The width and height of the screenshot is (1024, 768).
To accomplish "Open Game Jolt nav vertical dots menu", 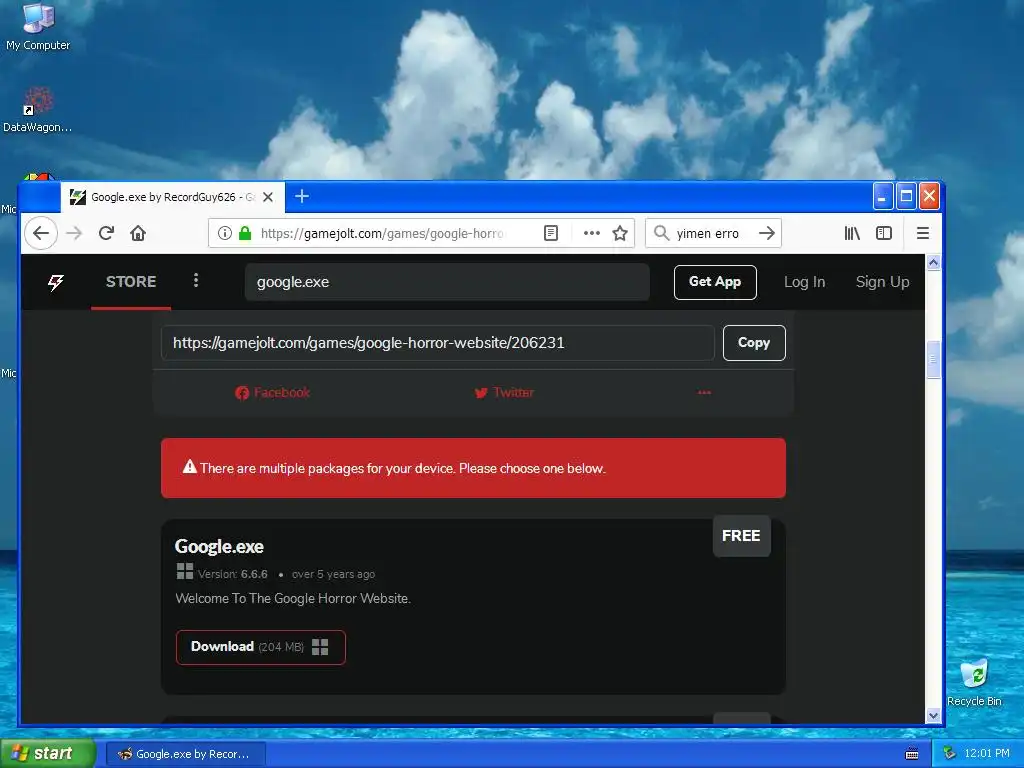I will (196, 281).
